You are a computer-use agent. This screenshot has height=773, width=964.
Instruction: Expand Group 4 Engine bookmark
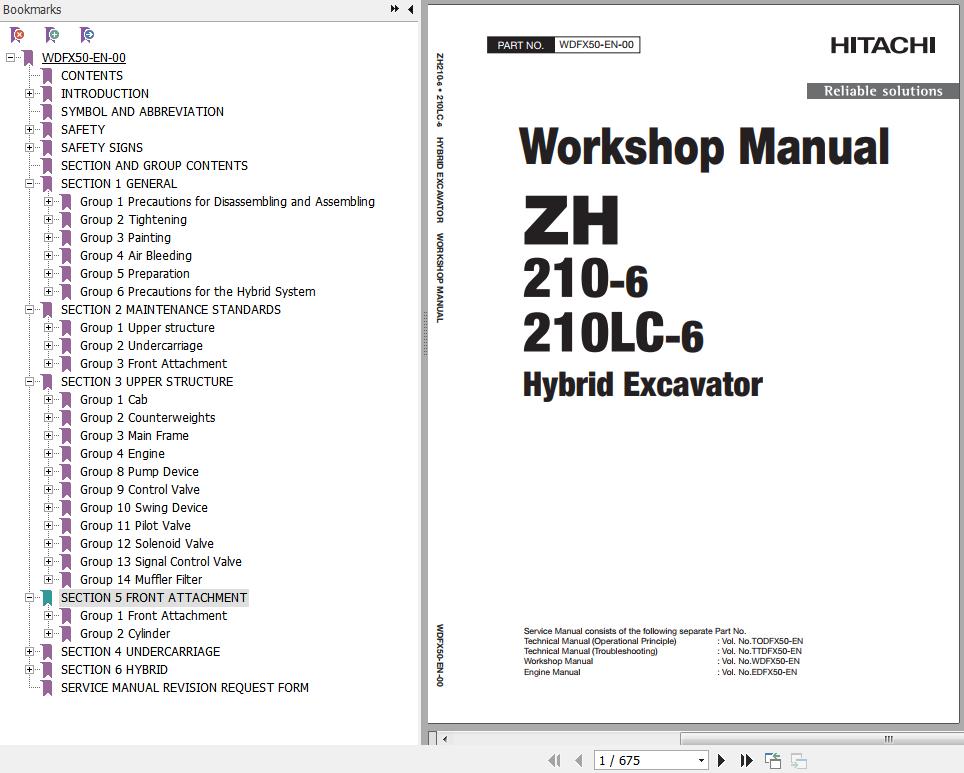pos(48,454)
